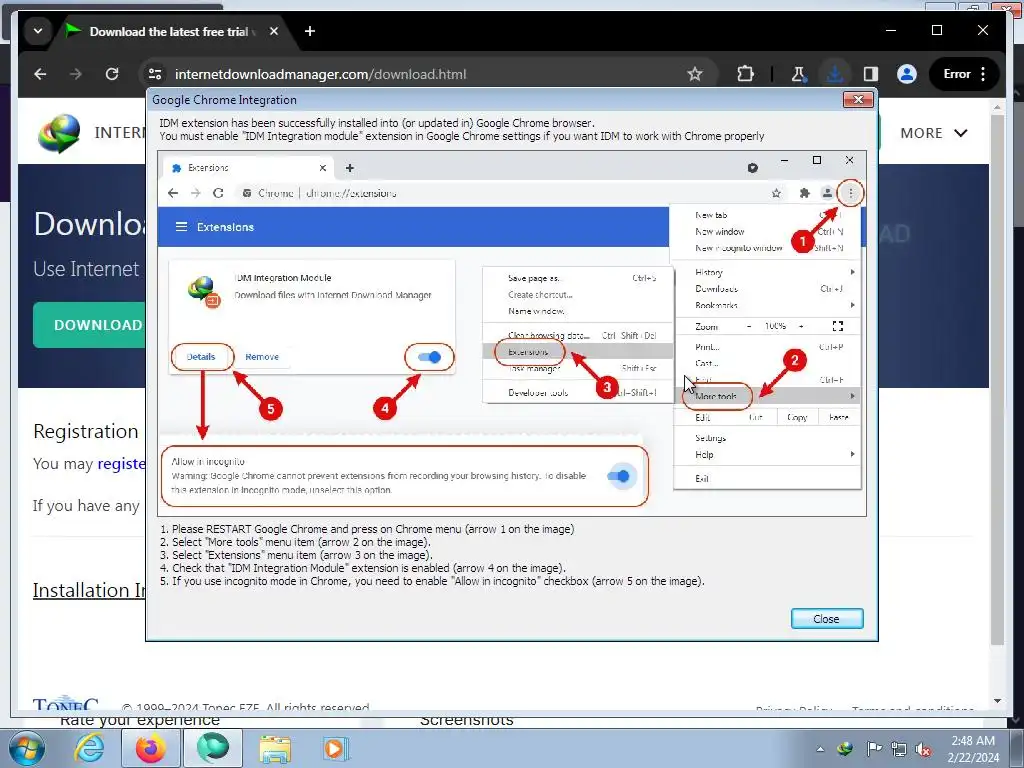
Task: Launch Internet Explorer from taskbar
Action: pyautogui.click(x=89, y=748)
